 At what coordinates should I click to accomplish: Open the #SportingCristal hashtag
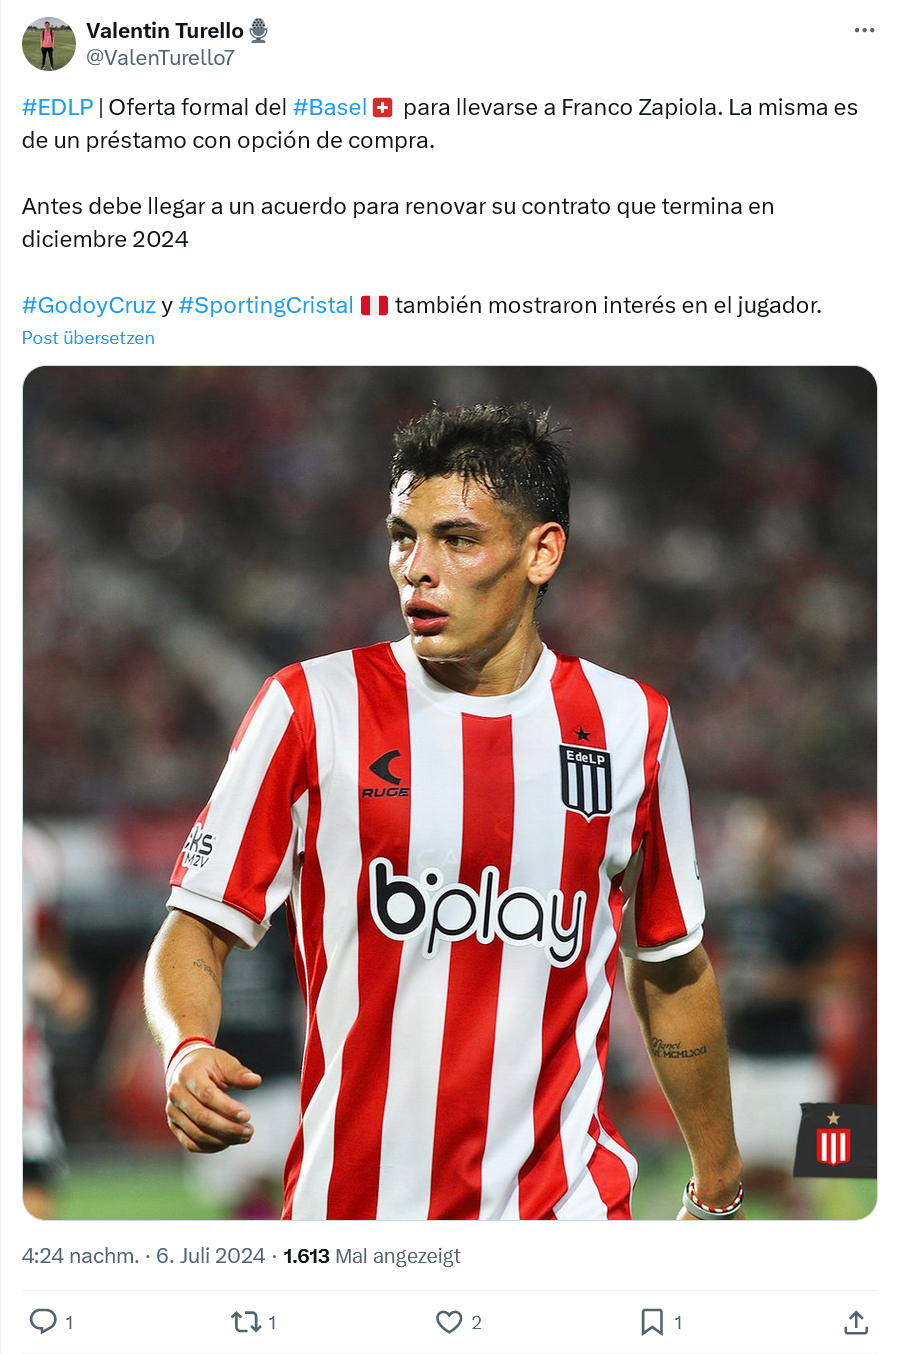[x=266, y=306]
